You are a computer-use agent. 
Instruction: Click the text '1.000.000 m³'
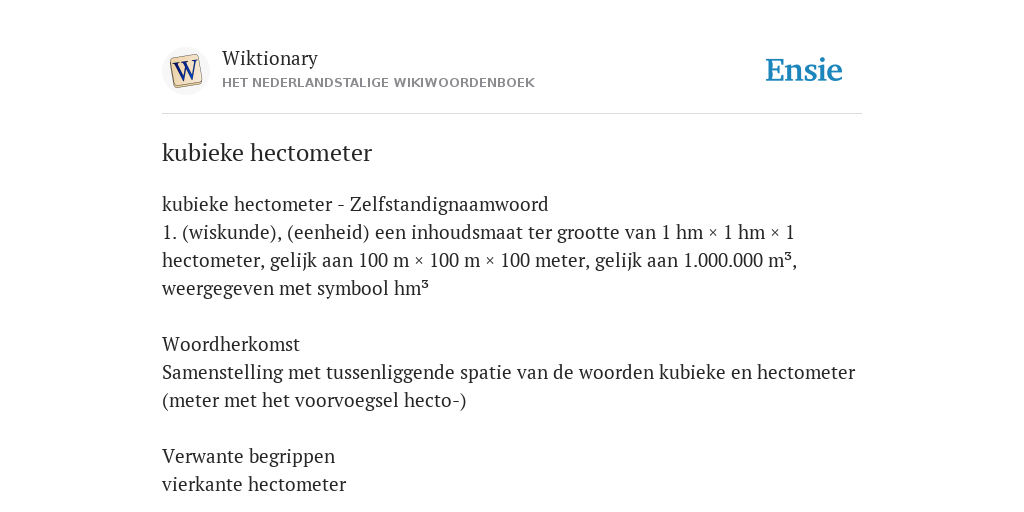pos(737,261)
